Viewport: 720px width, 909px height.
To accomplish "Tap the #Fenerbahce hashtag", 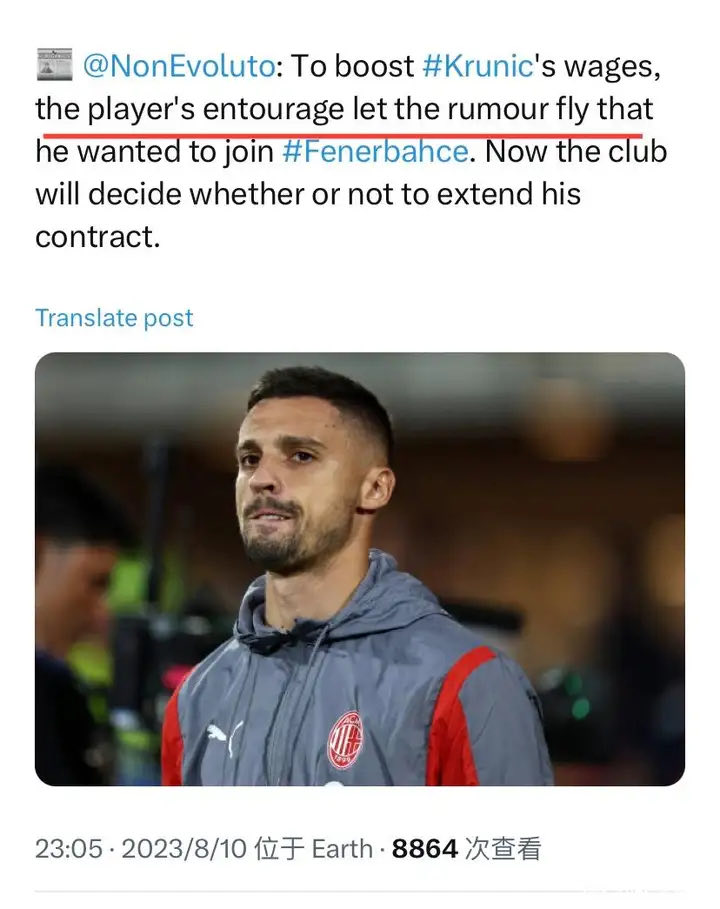I will [x=375, y=152].
